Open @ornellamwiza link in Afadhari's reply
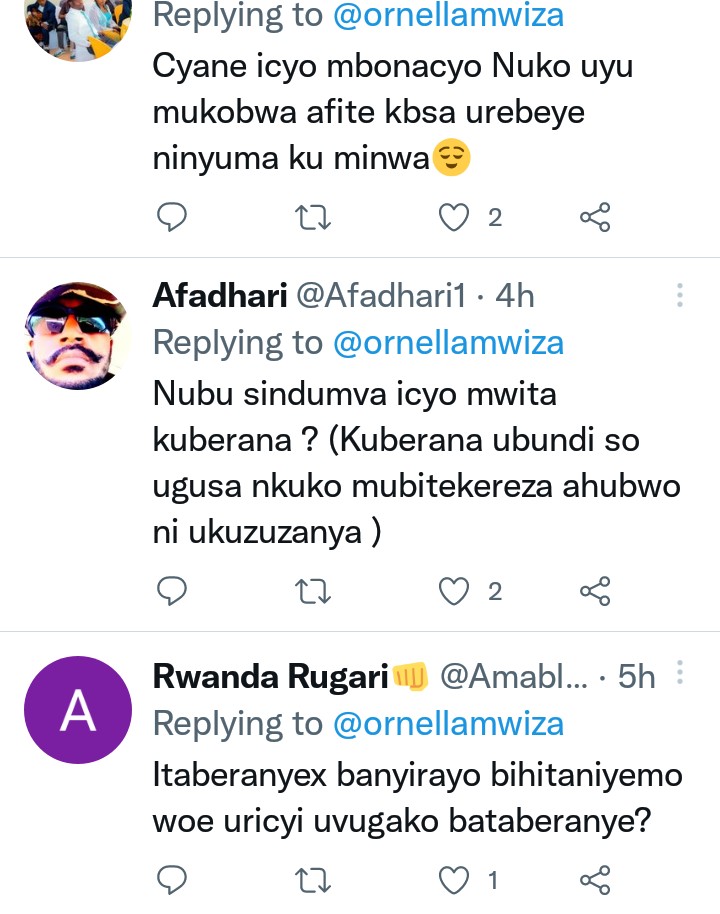 point(448,343)
